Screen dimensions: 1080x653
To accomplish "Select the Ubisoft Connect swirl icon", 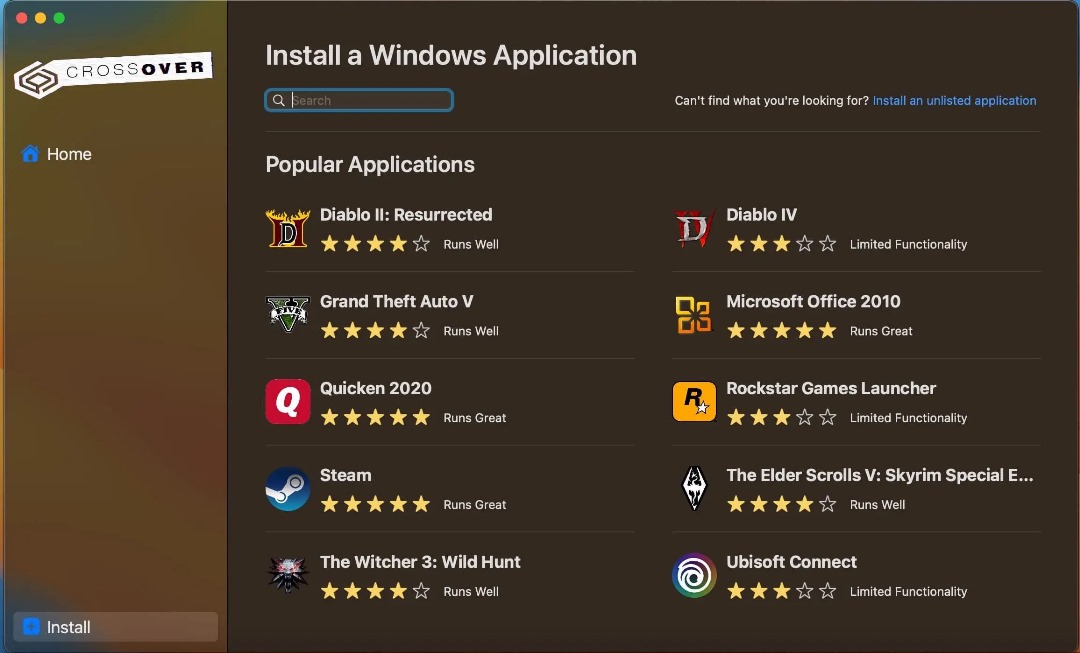I will pos(694,576).
